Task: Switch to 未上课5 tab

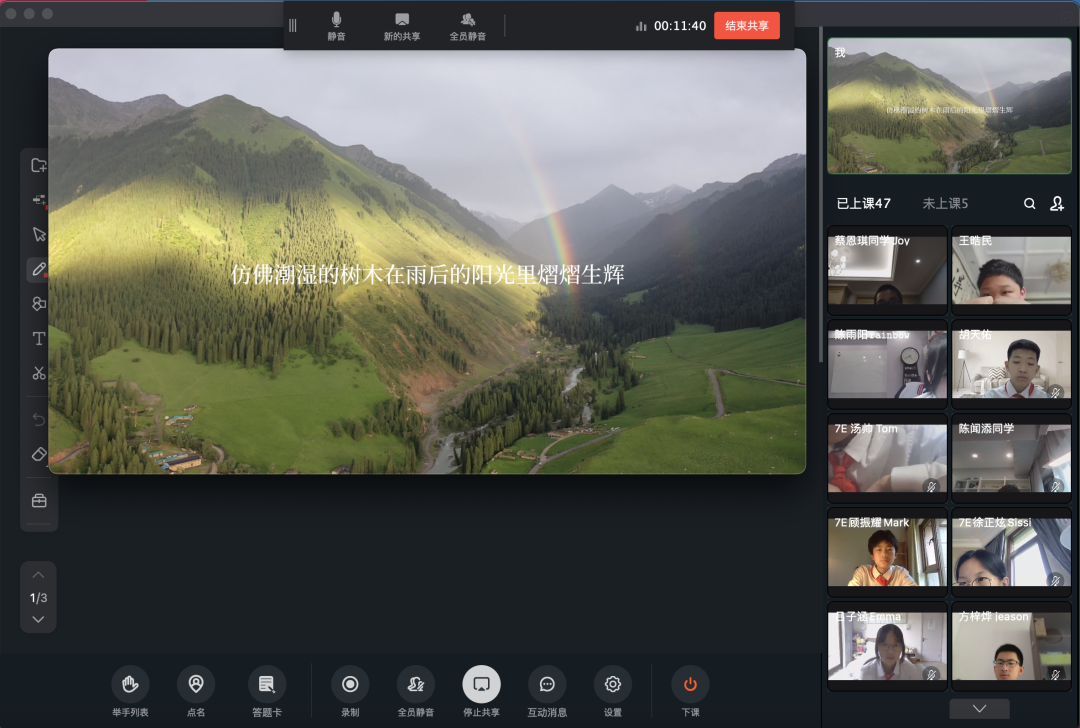Action: click(945, 203)
